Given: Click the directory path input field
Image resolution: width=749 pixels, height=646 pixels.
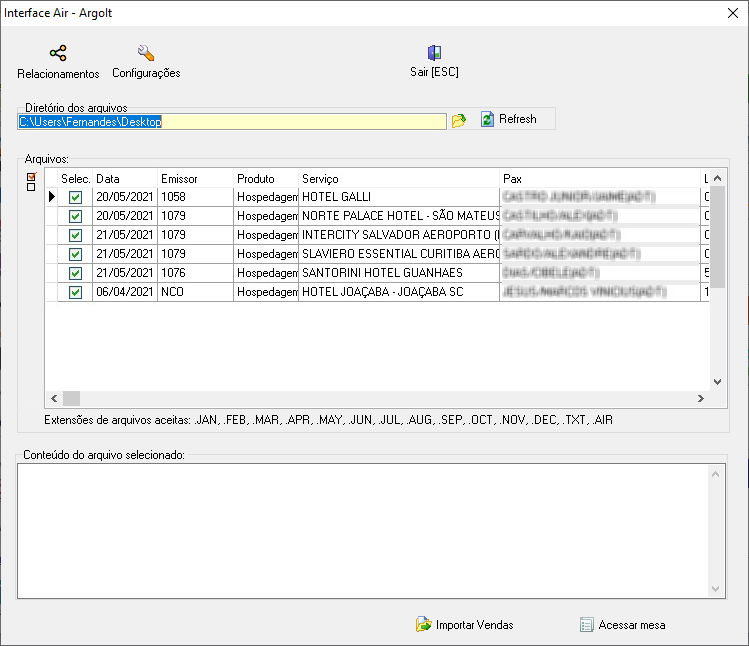Looking at the screenshot, I should pos(232,121).
